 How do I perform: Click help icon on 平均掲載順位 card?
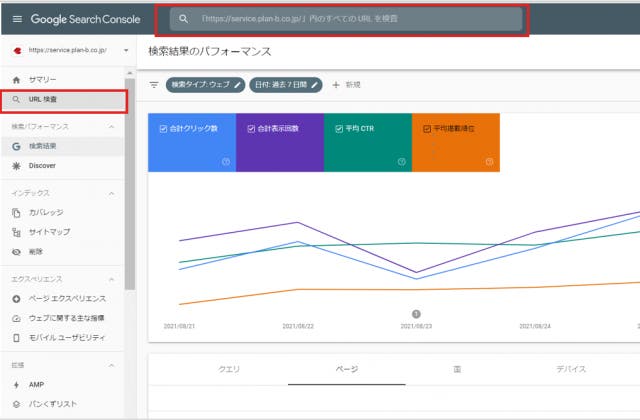pos(489,162)
